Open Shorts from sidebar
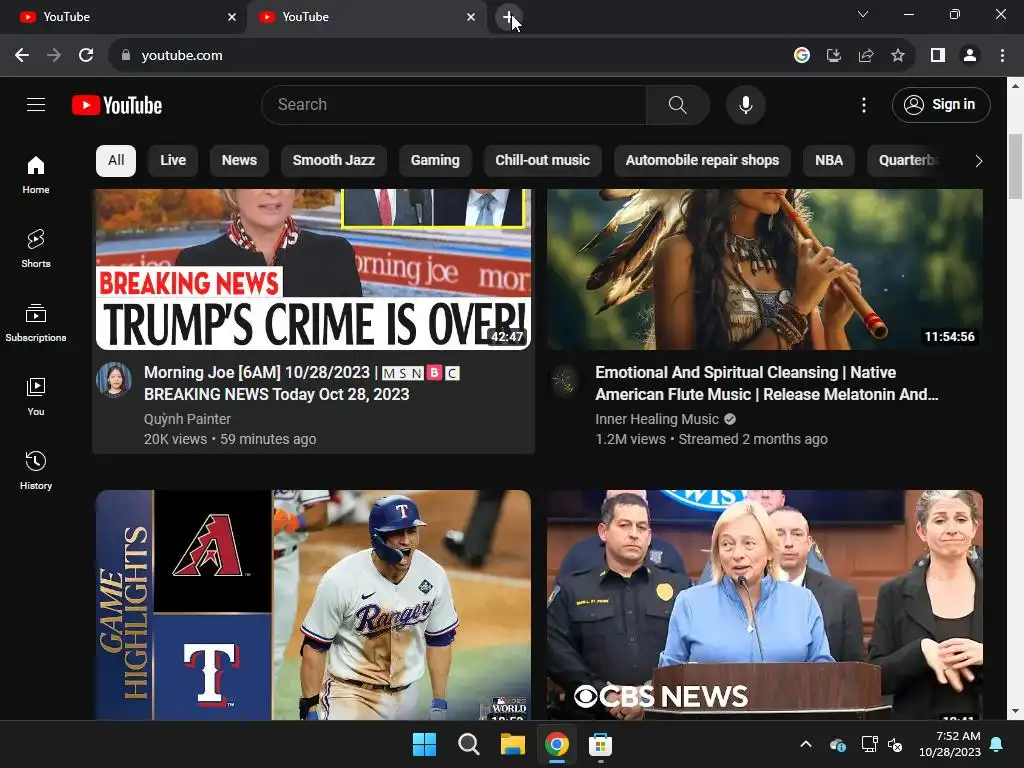 click(36, 249)
